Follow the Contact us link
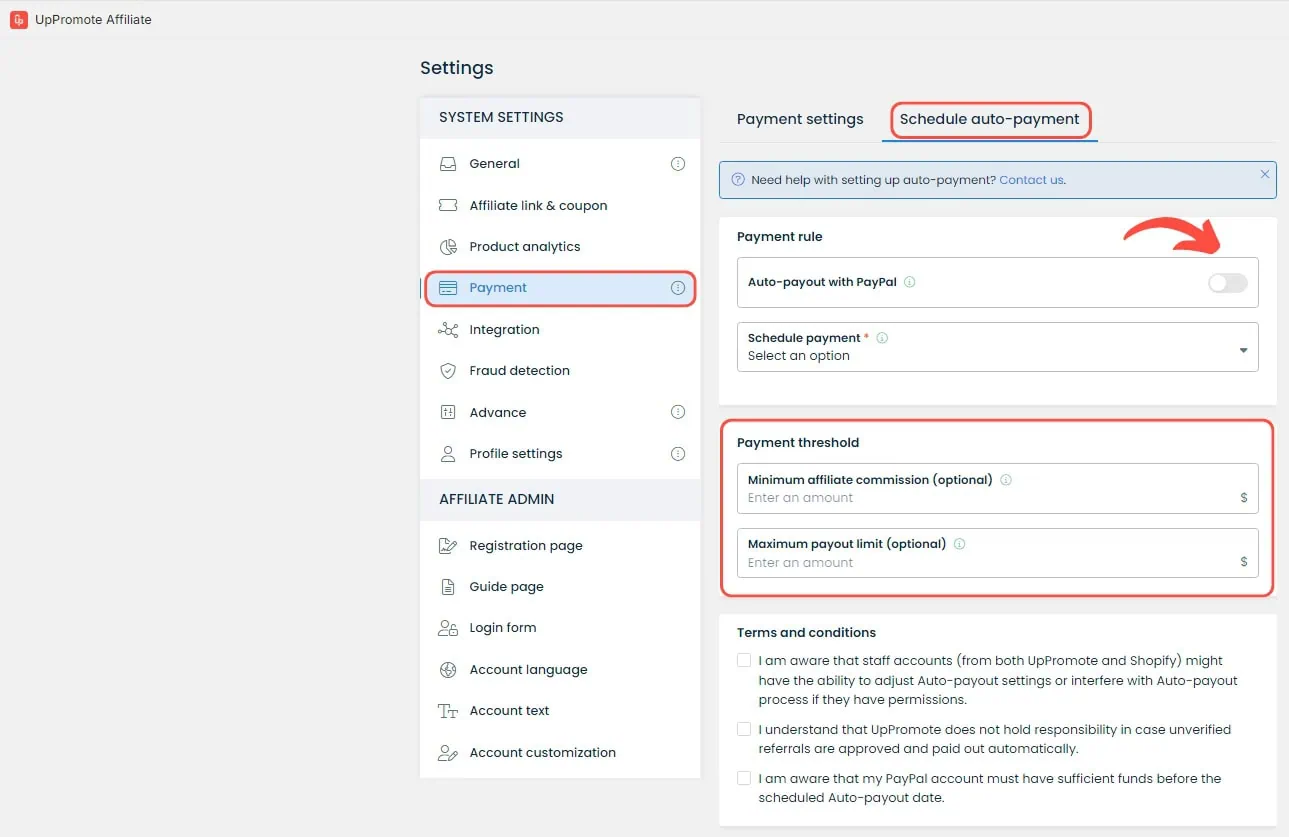The height and width of the screenshot is (837, 1289). click(1031, 180)
